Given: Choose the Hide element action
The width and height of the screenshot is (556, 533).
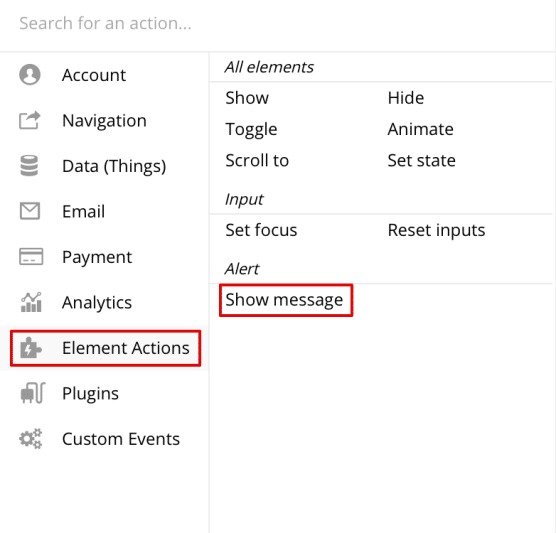Looking at the screenshot, I should coord(406,98).
